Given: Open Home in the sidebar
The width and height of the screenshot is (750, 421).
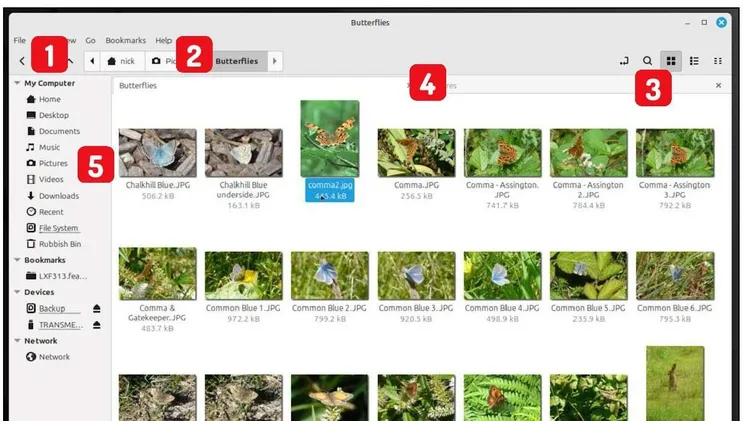Looking at the screenshot, I should coord(49,99).
